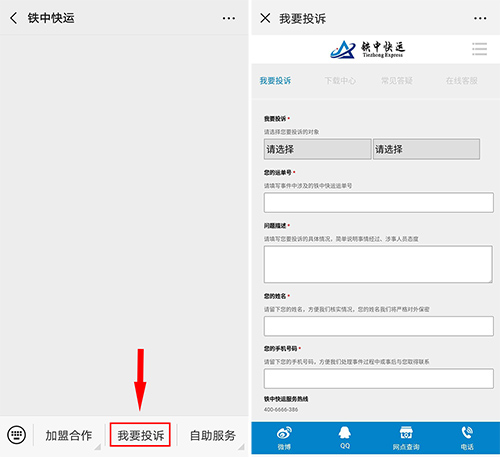The height and width of the screenshot is (457, 500).
Task: Open more options in 铁中快运 chat header
Action: 229,18
